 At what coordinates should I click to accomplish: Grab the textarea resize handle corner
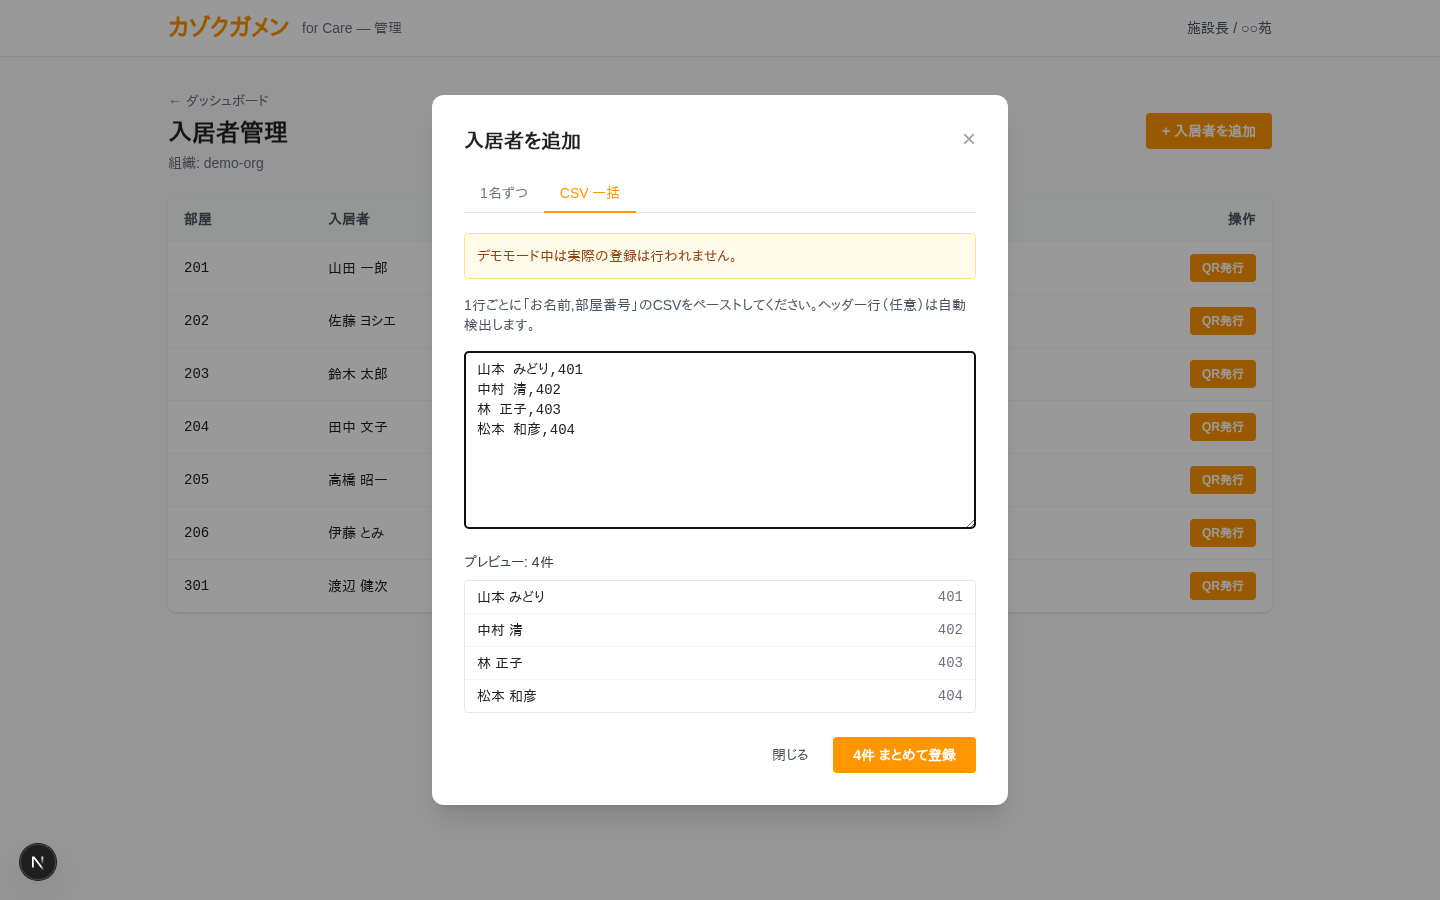point(969,522)
